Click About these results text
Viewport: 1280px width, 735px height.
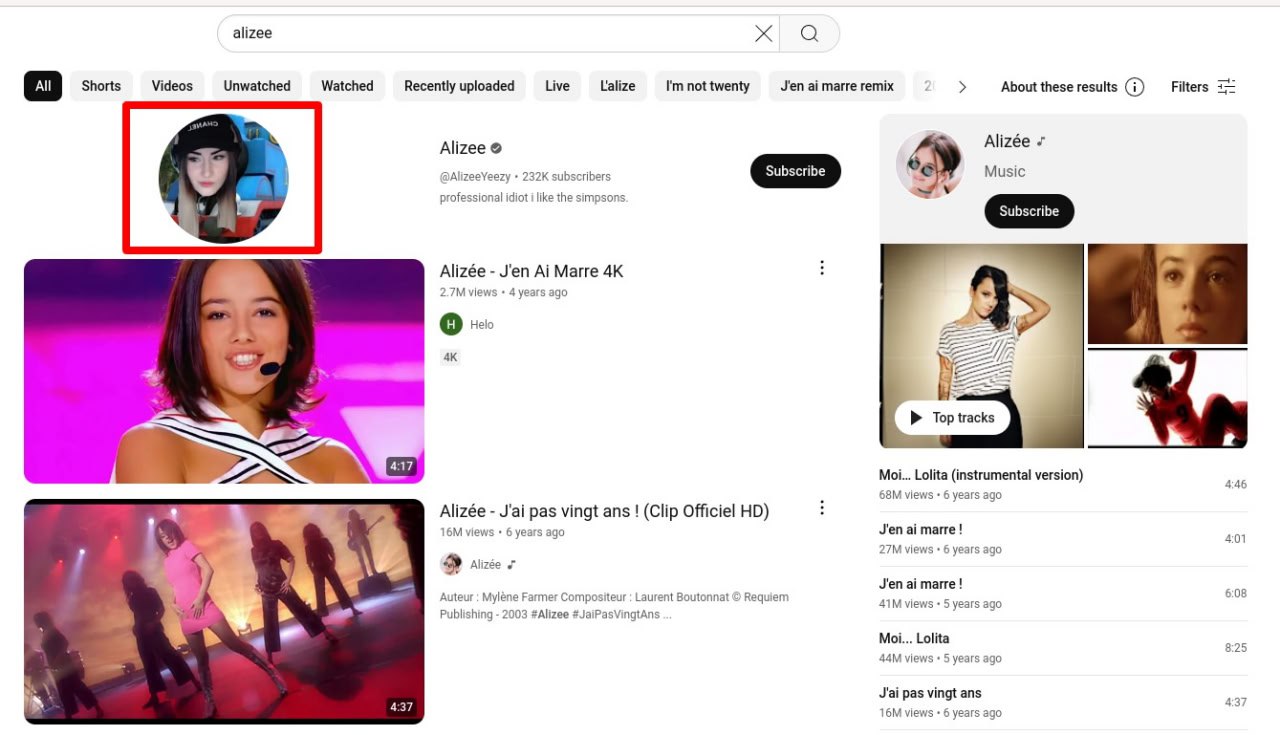pos(1059,87)
